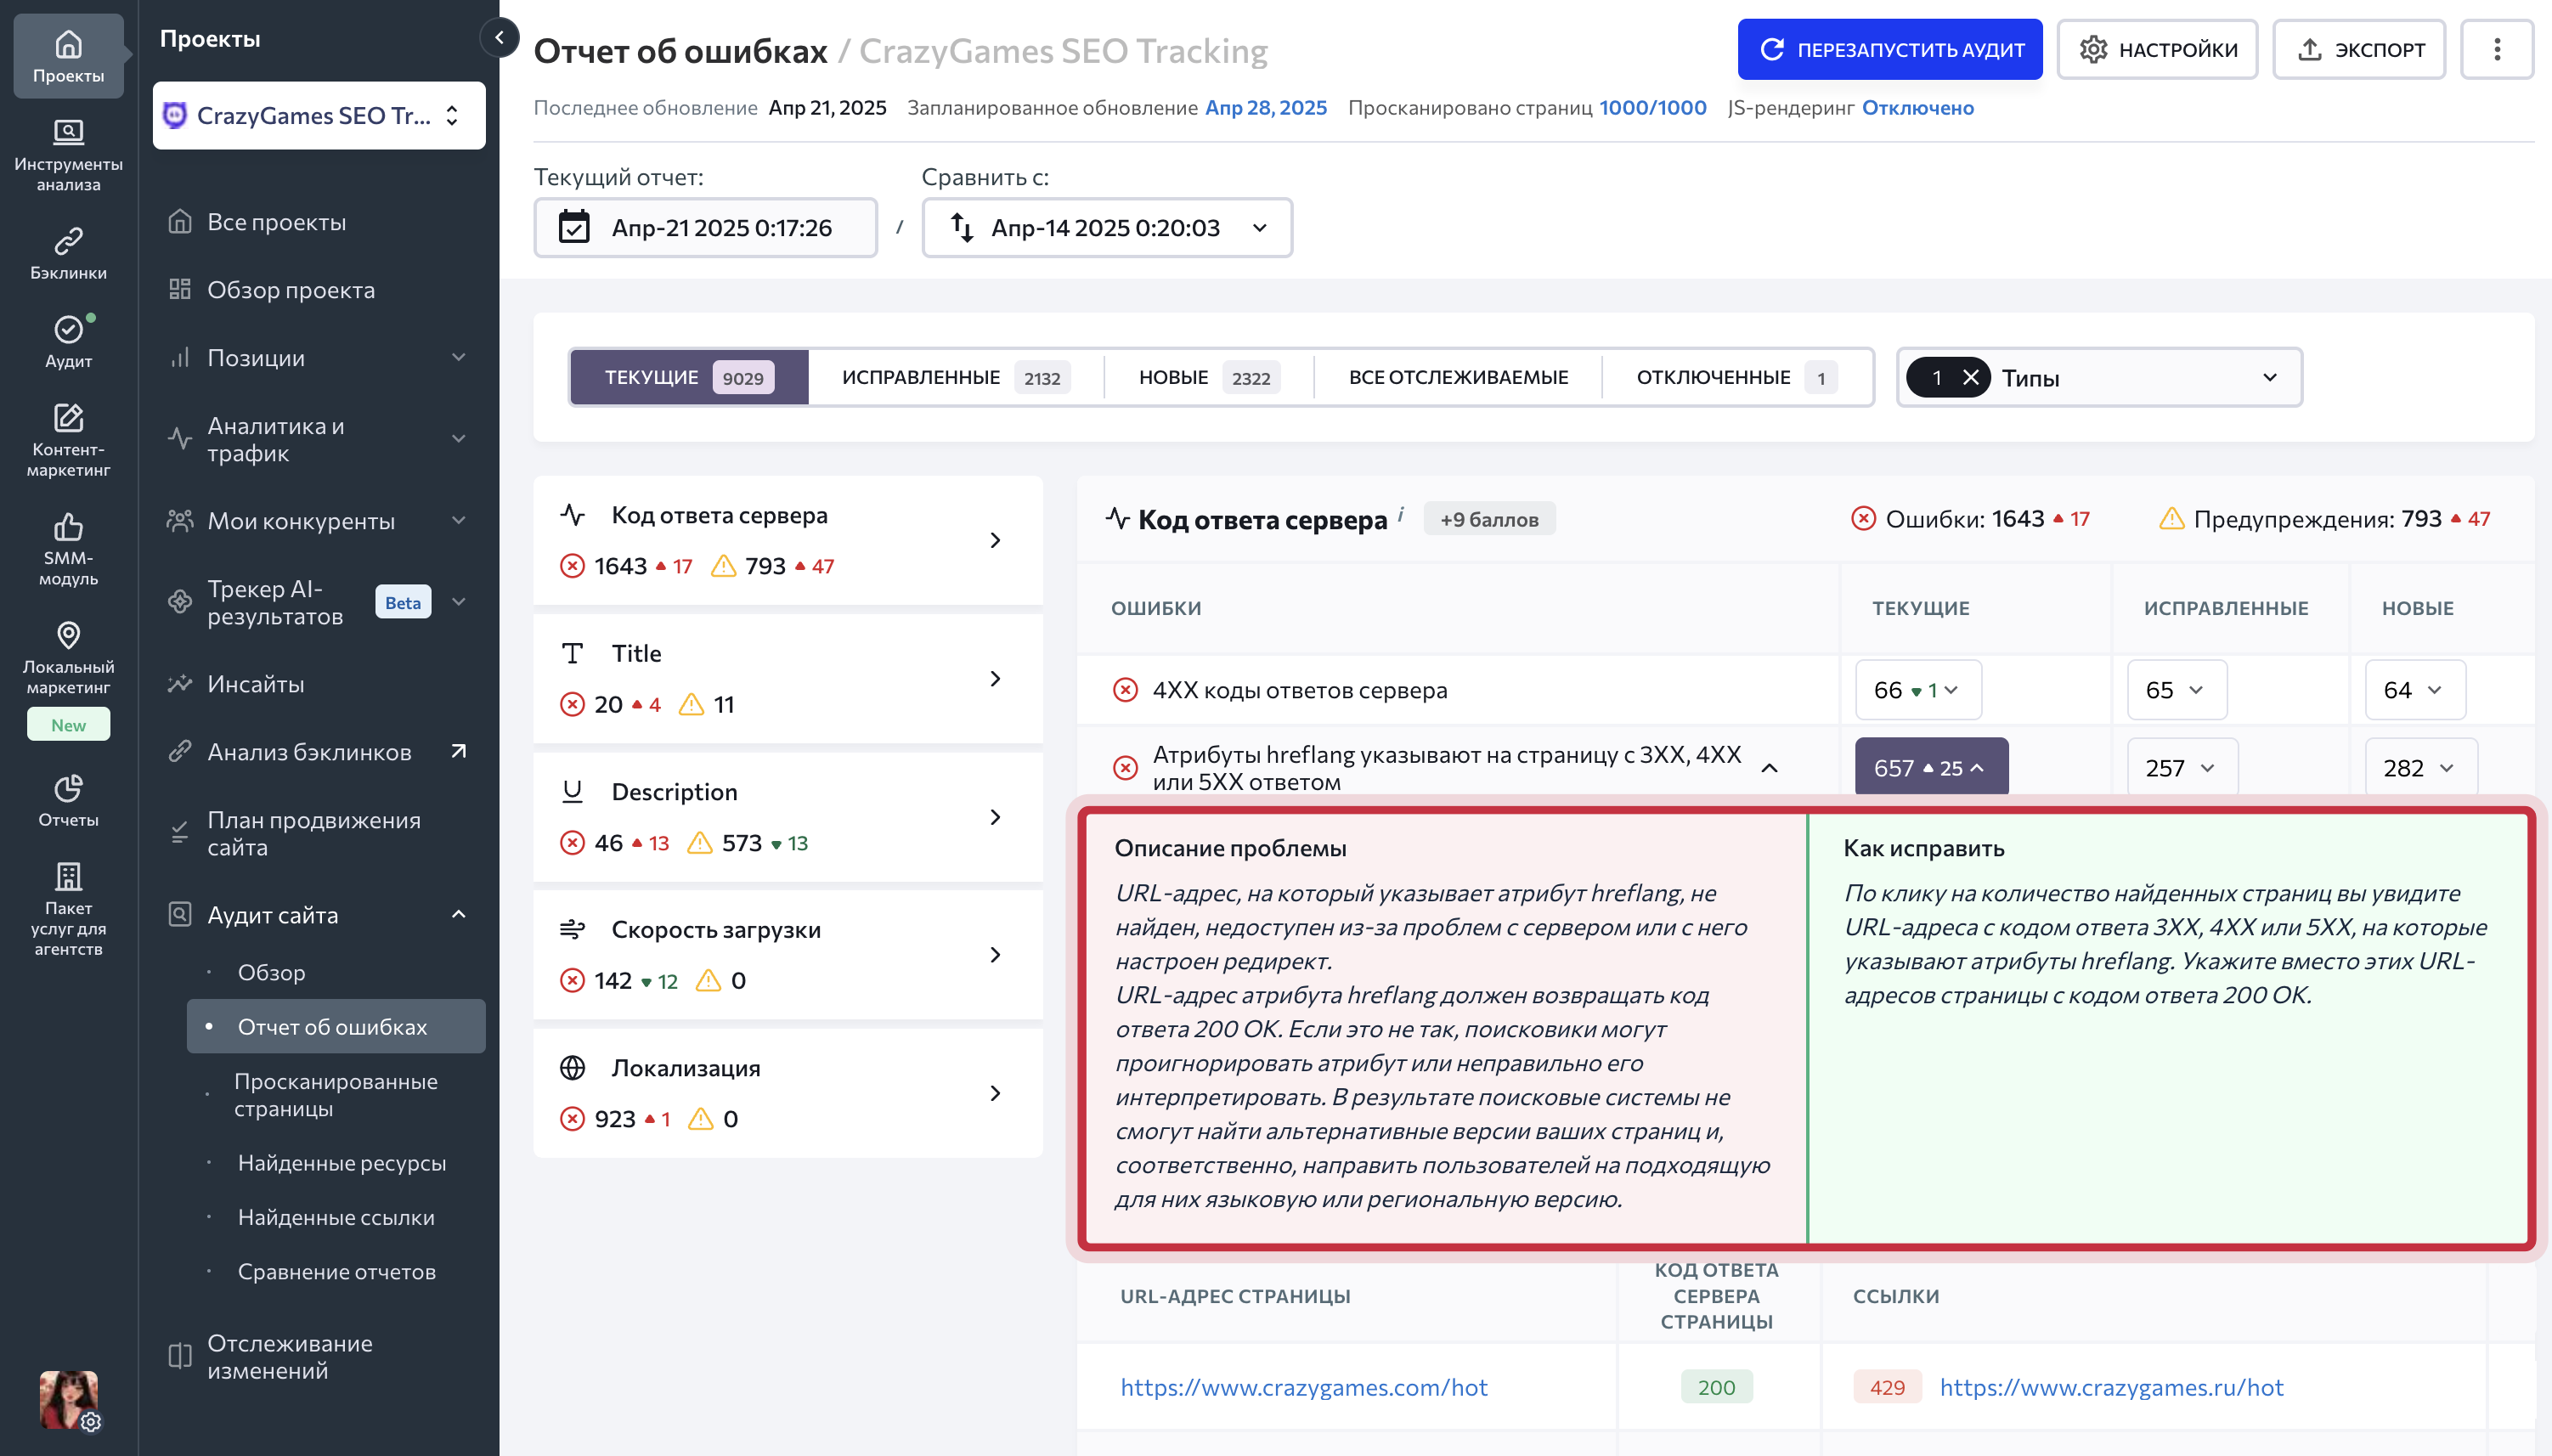This screenshot has width=2552, height=1456.
Task: Switch to the Отключенные tab
Action: pos(1737,377)
